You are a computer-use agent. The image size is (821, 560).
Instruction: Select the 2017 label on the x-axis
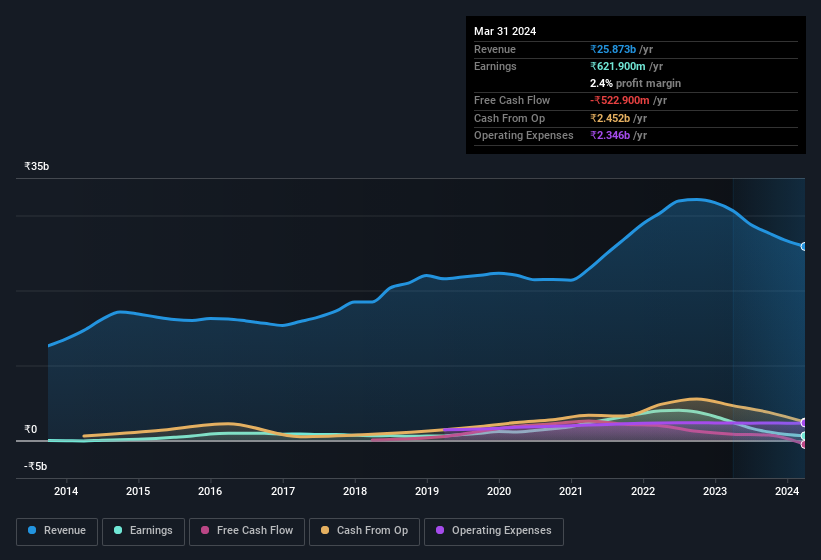283,491
